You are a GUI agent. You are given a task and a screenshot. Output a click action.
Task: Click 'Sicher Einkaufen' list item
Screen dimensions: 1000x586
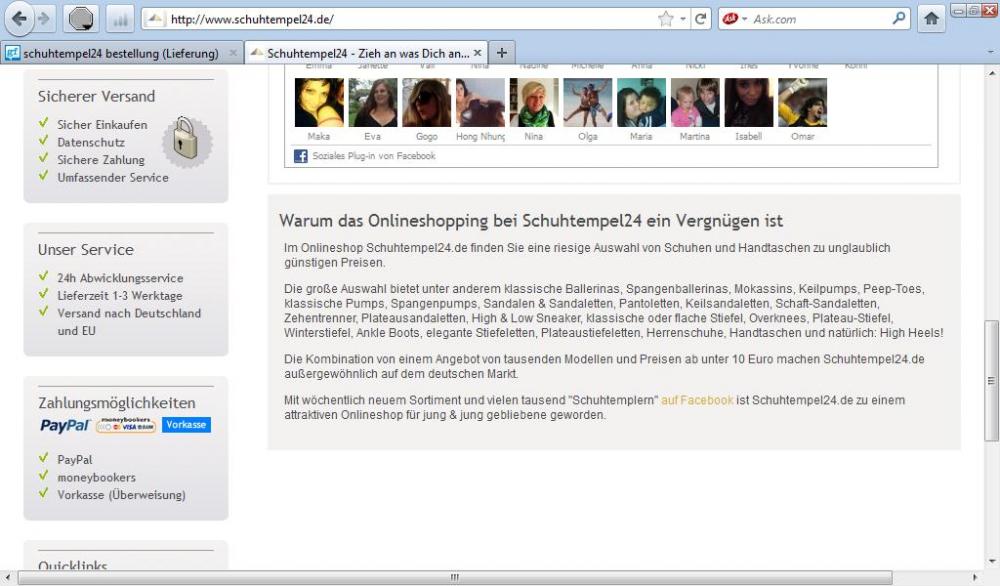click(x=102, y=125)
